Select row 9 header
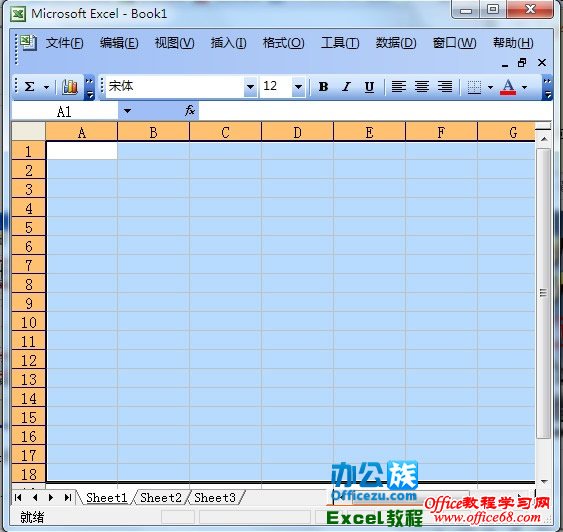The image size is (563, 532). point(29,303)
